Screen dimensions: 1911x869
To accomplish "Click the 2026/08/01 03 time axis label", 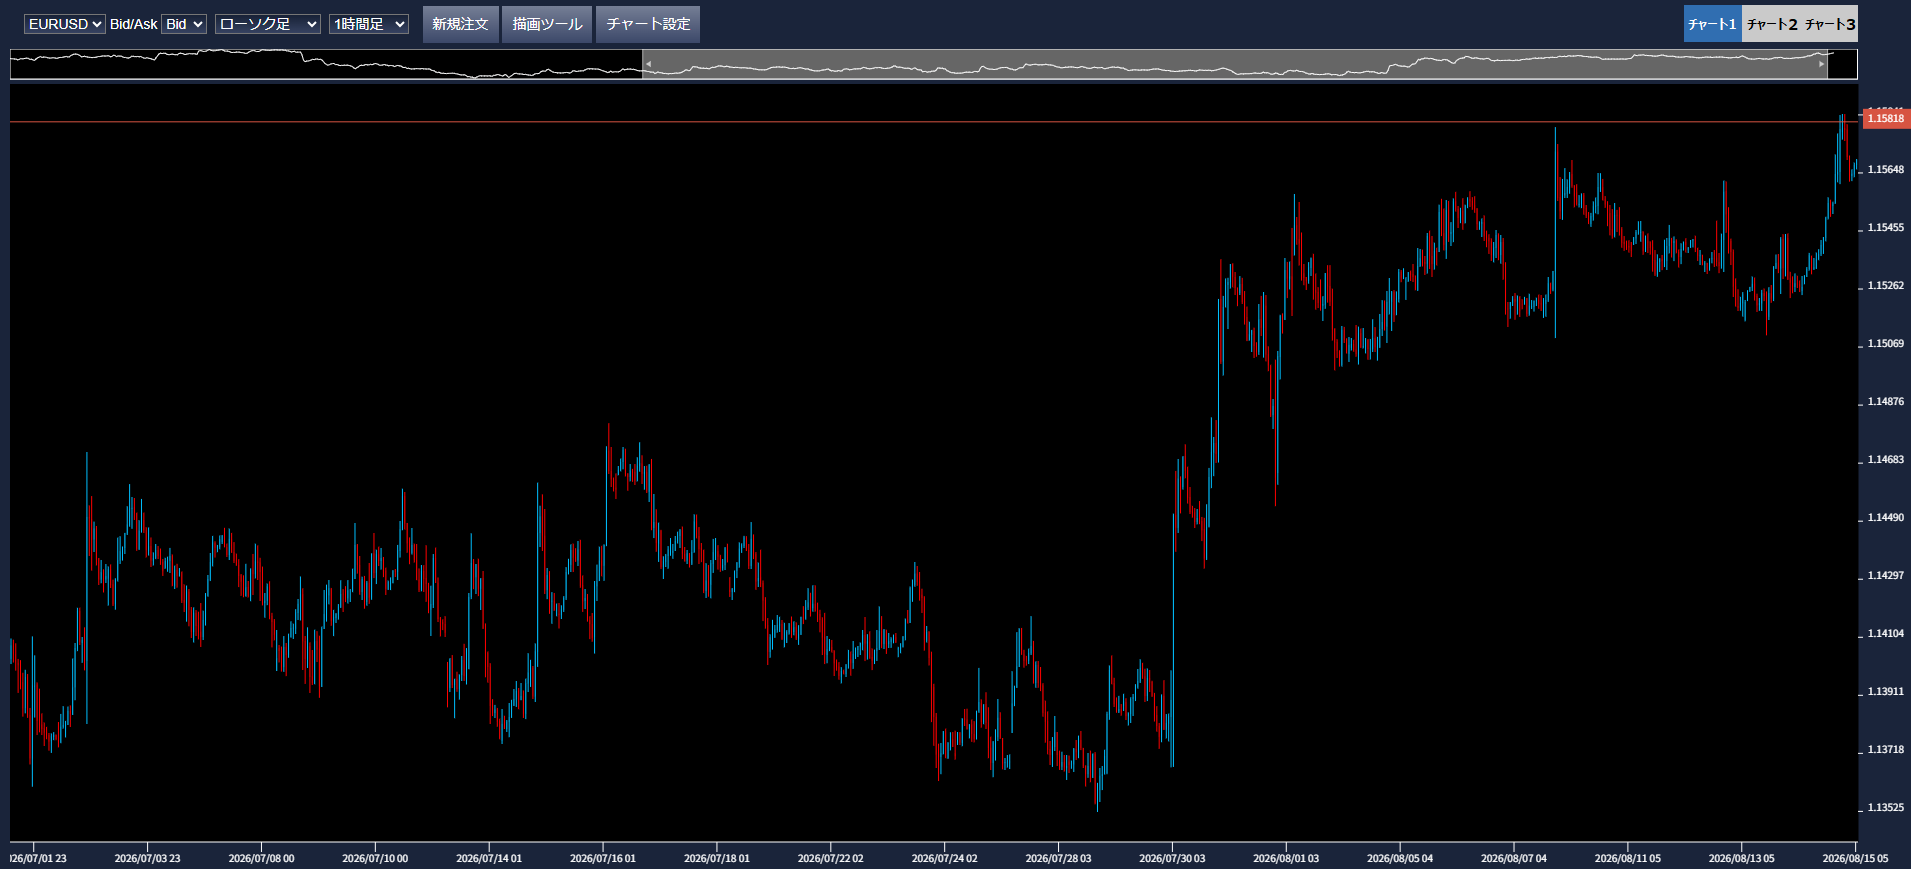I will [1286, 859].
